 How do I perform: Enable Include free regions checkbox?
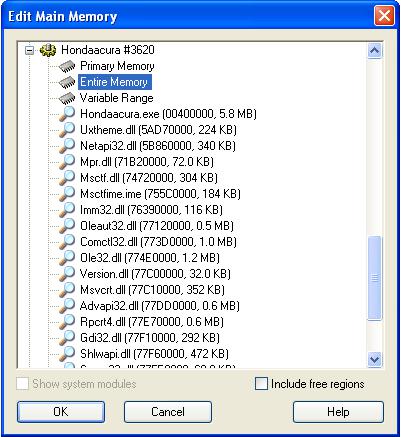261,384
